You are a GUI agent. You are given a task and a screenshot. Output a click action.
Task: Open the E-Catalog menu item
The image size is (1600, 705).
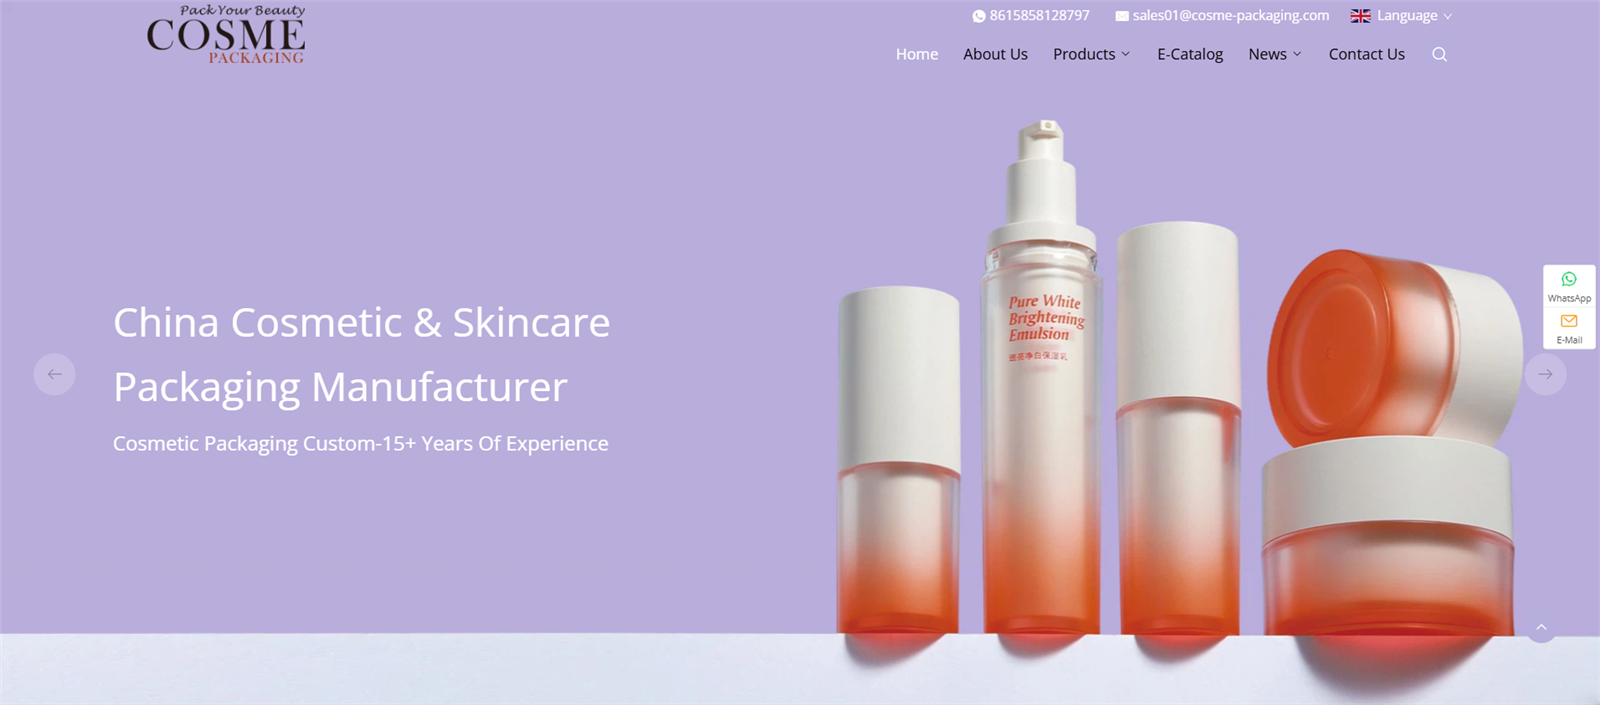pos(1190,54)
